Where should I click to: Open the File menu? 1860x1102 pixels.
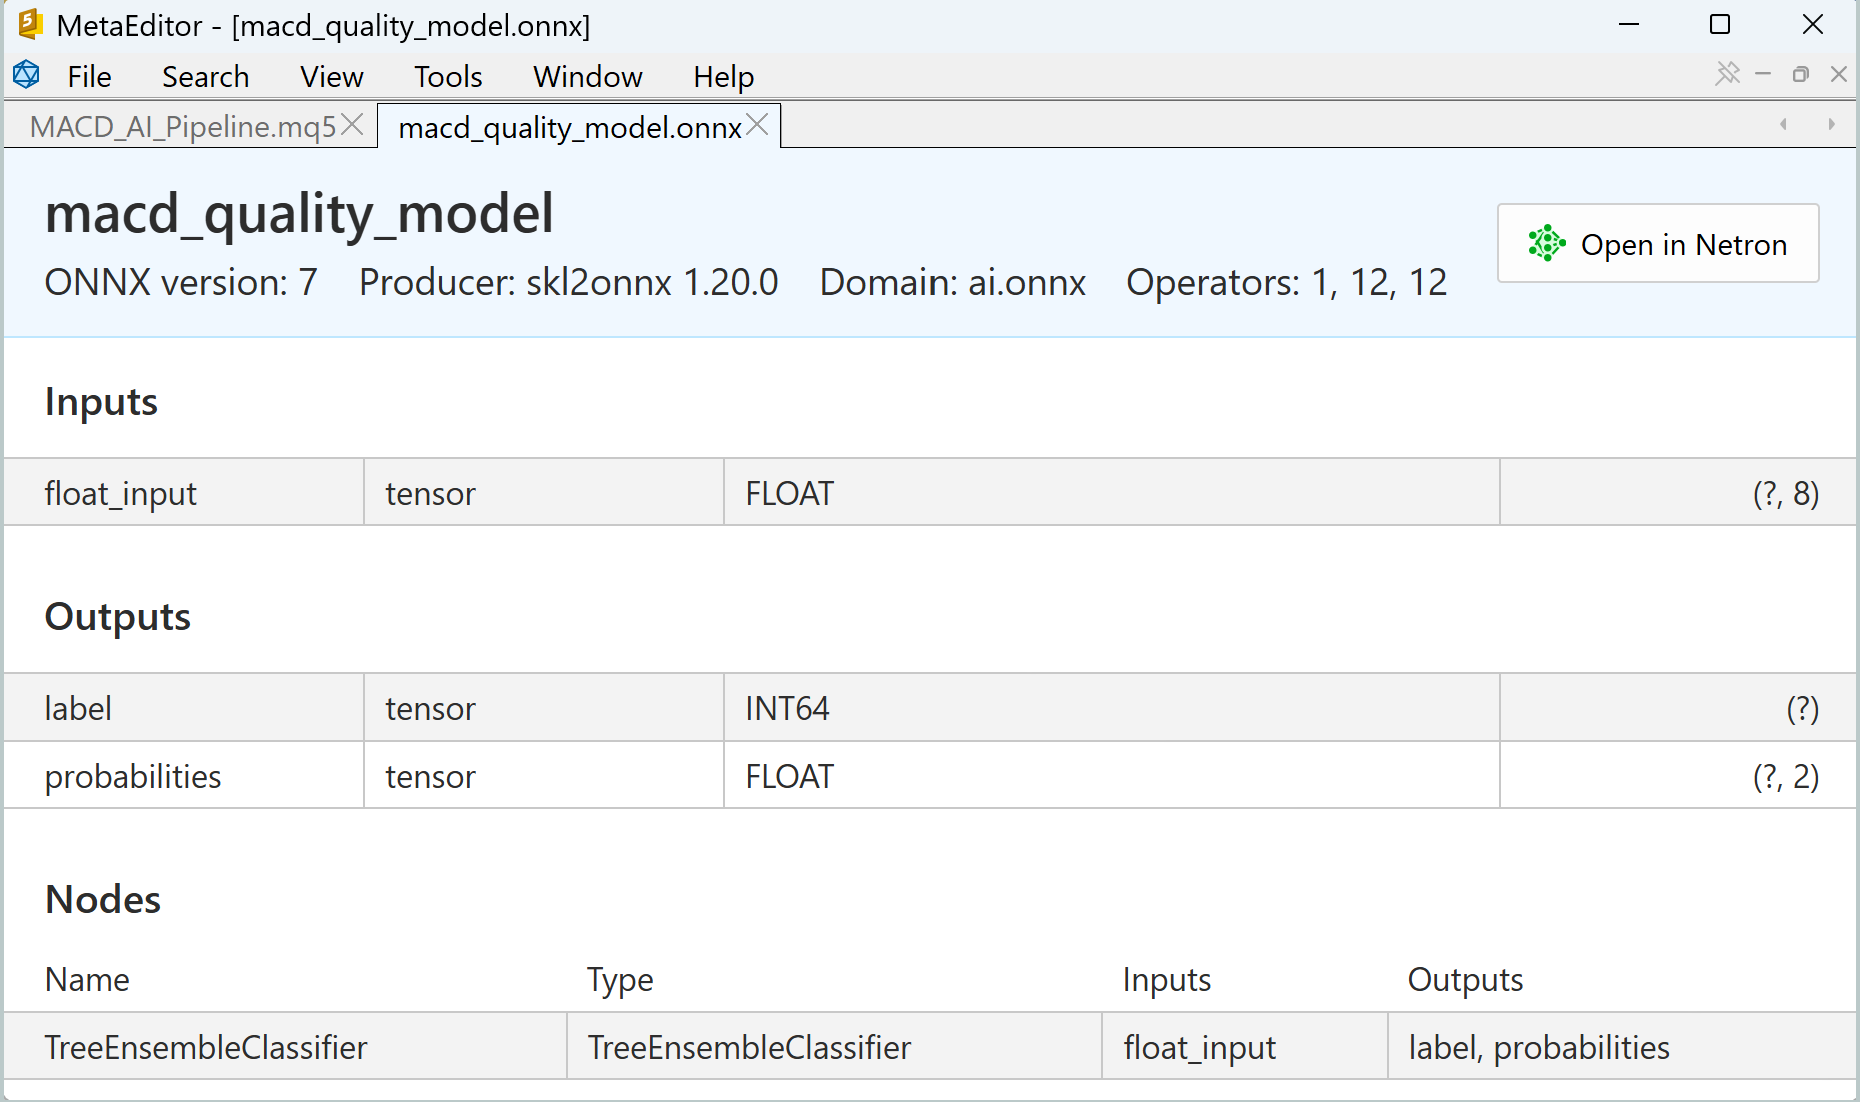[x=89, y=77]
